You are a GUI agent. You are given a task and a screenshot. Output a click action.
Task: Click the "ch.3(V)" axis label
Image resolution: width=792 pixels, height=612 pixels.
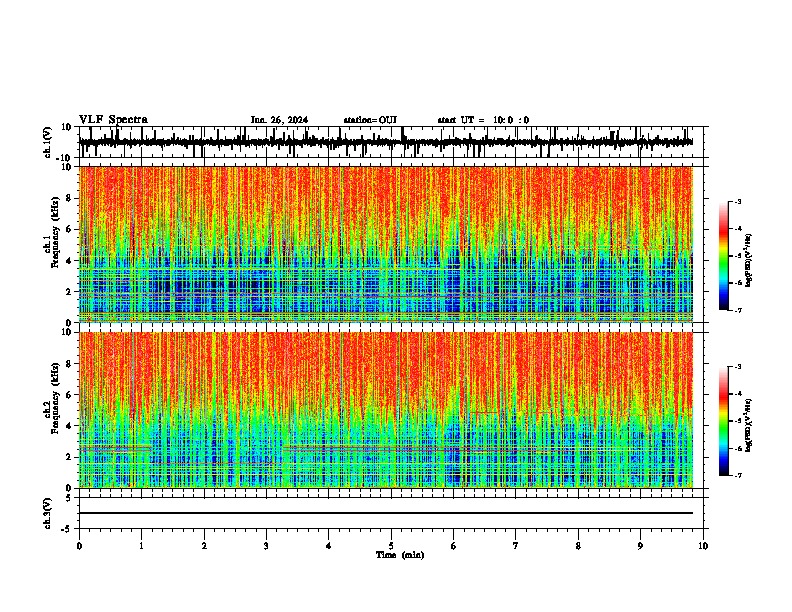(x=48, y=514)
